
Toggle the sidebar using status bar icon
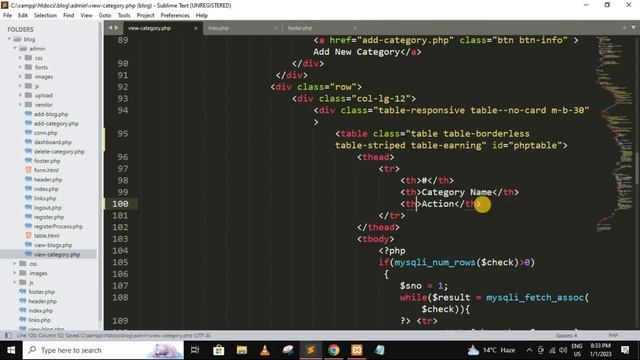click(x=8, y=336)
